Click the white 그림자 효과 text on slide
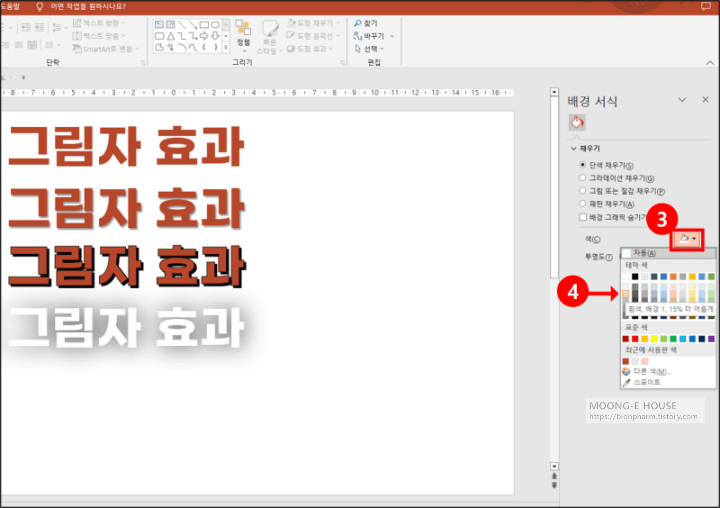This screenshot has height=508, width=720. [x=126, y=328]
